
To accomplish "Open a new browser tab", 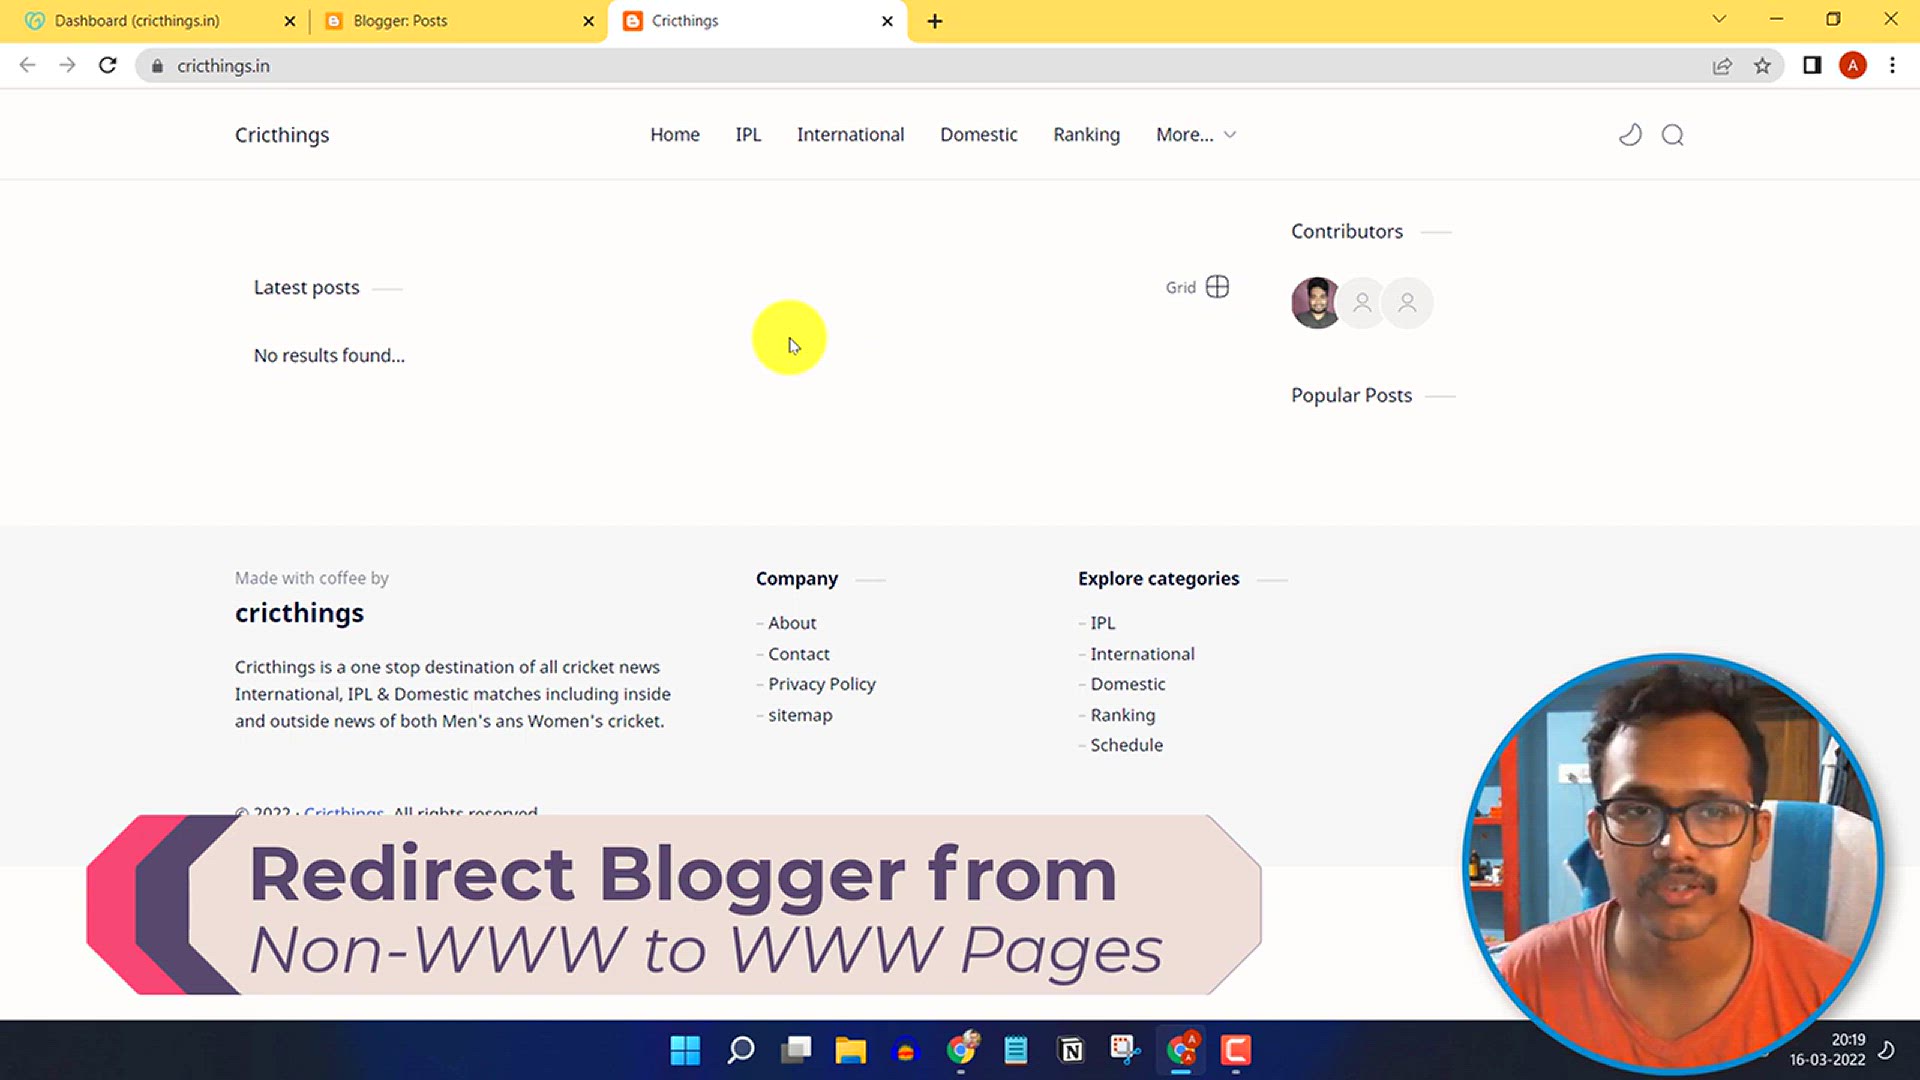I will 935,21.
